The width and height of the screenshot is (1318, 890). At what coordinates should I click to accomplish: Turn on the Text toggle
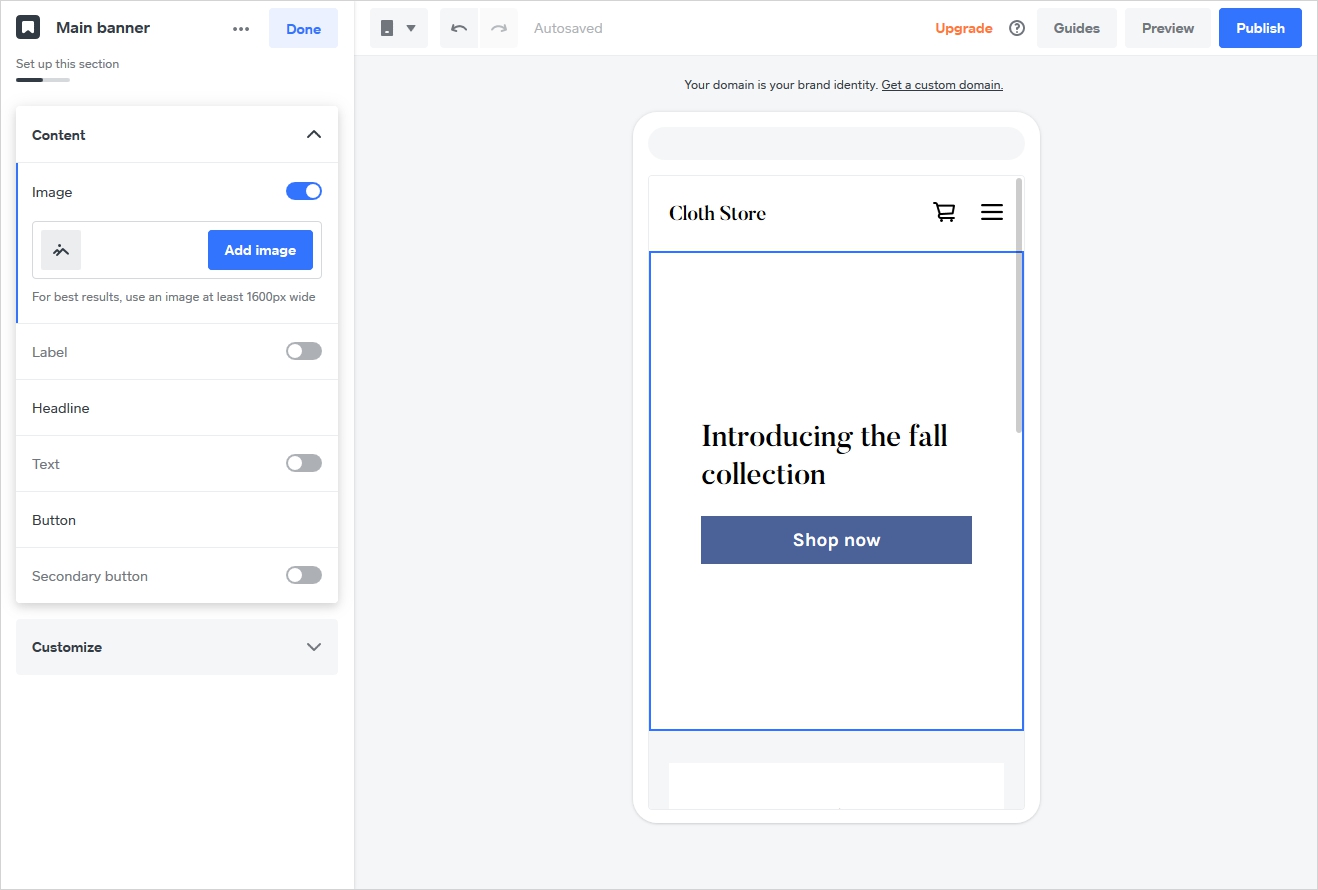[304, 463]
